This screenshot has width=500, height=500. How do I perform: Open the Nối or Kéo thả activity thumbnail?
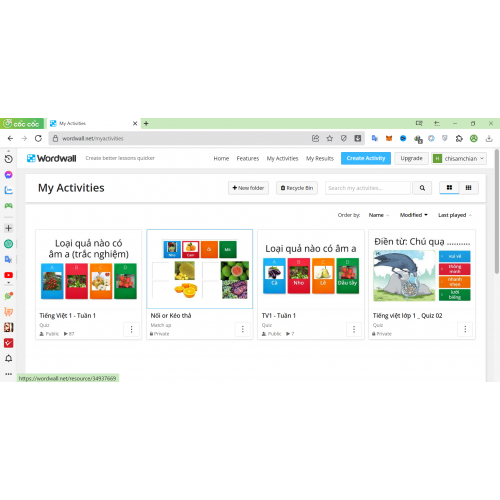200,269
